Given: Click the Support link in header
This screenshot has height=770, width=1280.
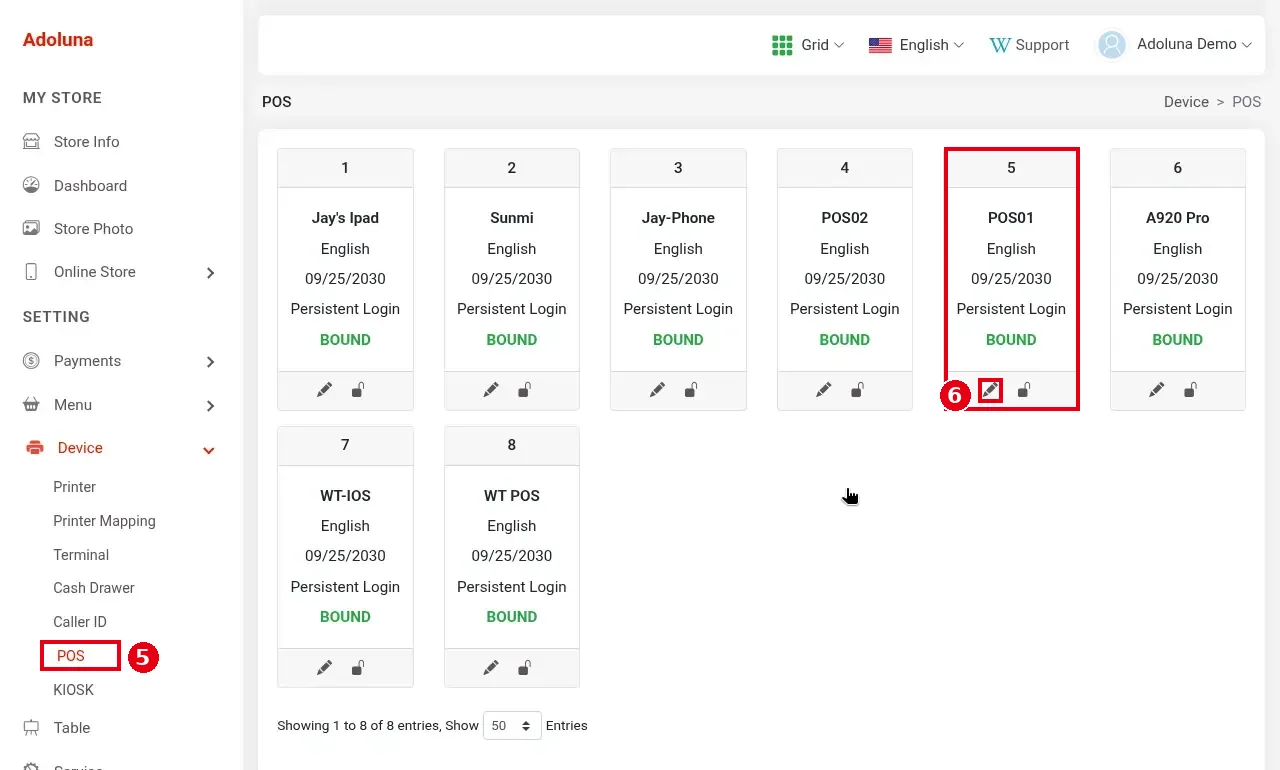Looking at the screenshot, I should click(x=1029, y=45).
